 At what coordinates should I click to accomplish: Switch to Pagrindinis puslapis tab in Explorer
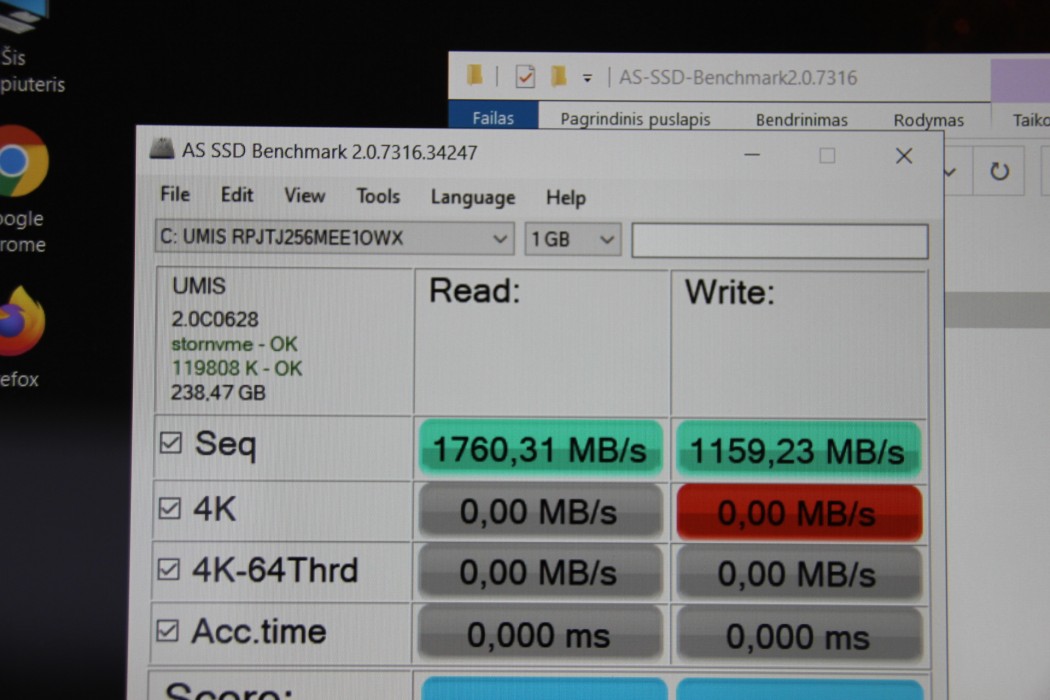point(635,119)
